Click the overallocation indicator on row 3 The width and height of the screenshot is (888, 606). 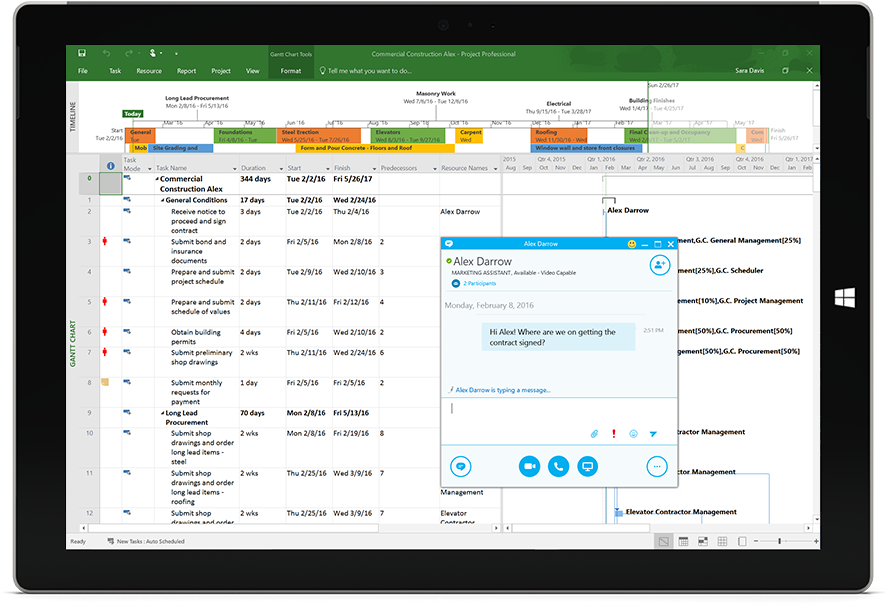point(105,241)
